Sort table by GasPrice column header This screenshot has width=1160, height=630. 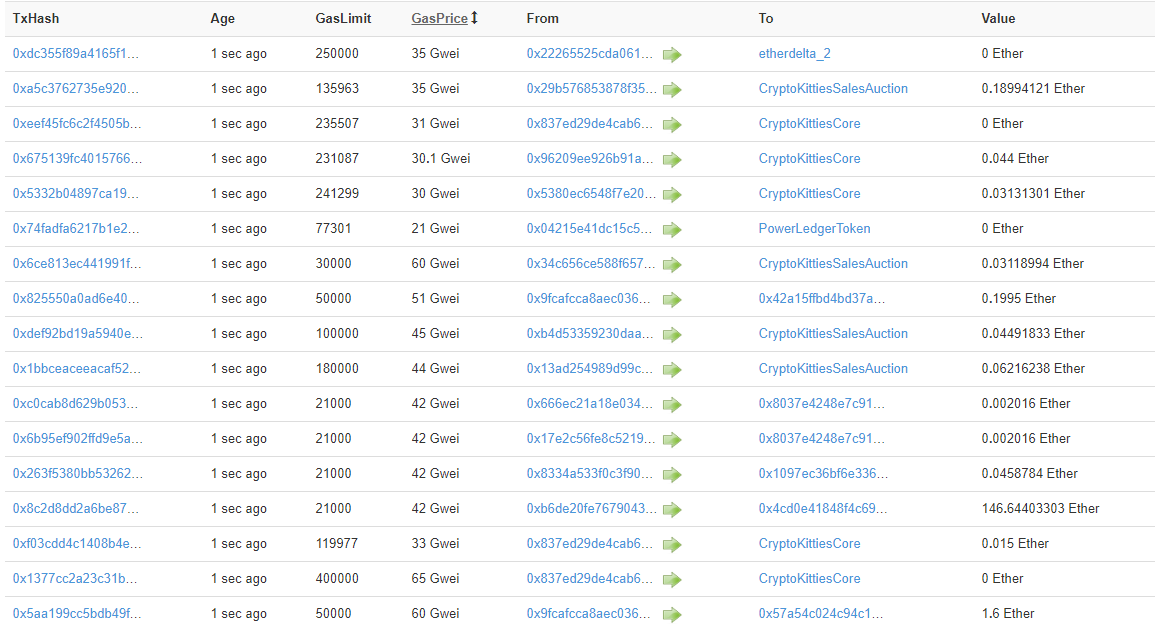pyautogui.click(x=439, y=18)
